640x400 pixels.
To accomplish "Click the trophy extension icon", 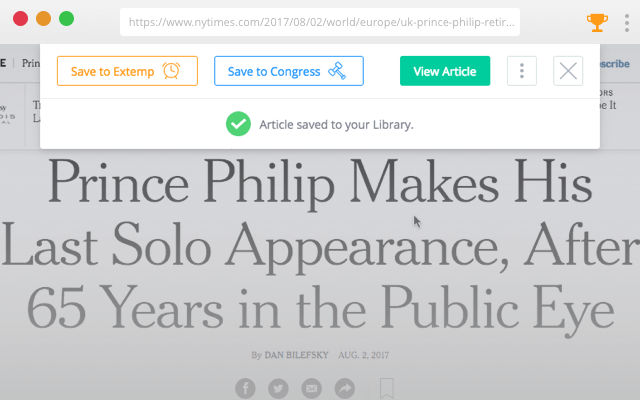I will [x=597, y=21].
